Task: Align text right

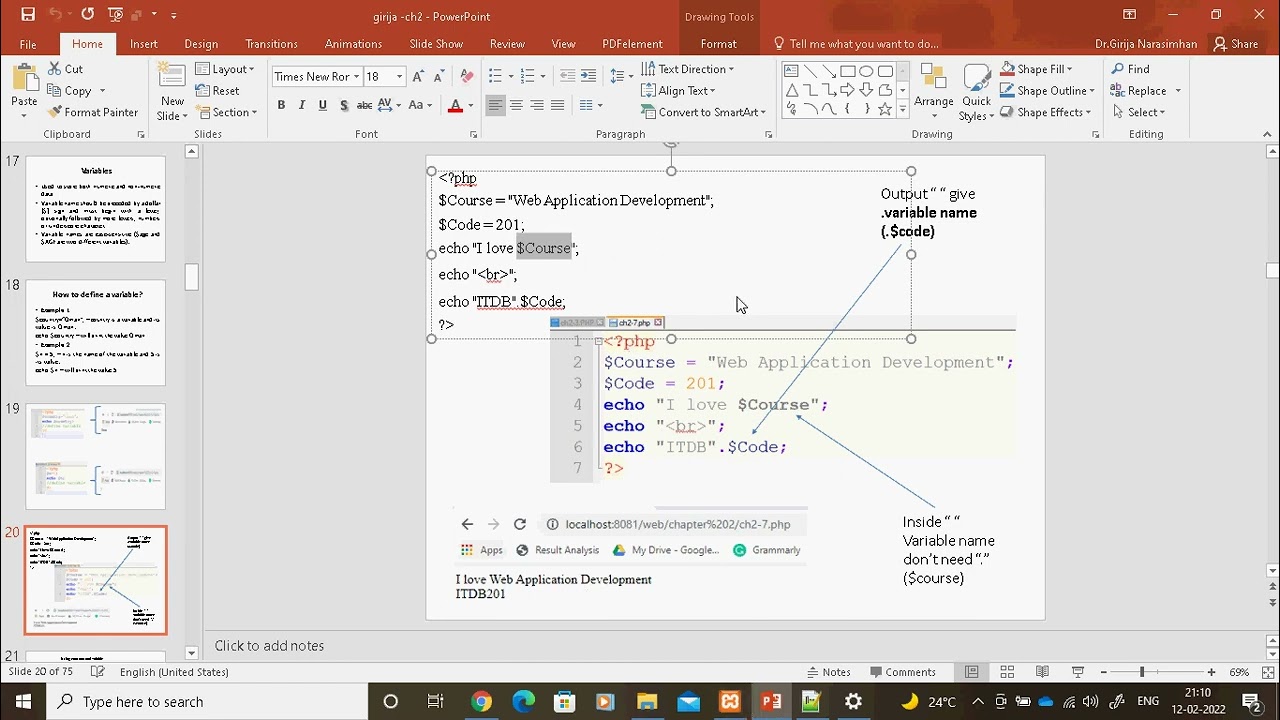Action: click(537, 105)
